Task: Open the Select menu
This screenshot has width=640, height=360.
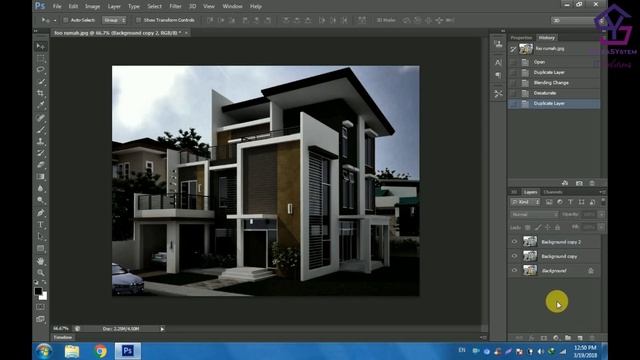Action: tap(154, 6)
